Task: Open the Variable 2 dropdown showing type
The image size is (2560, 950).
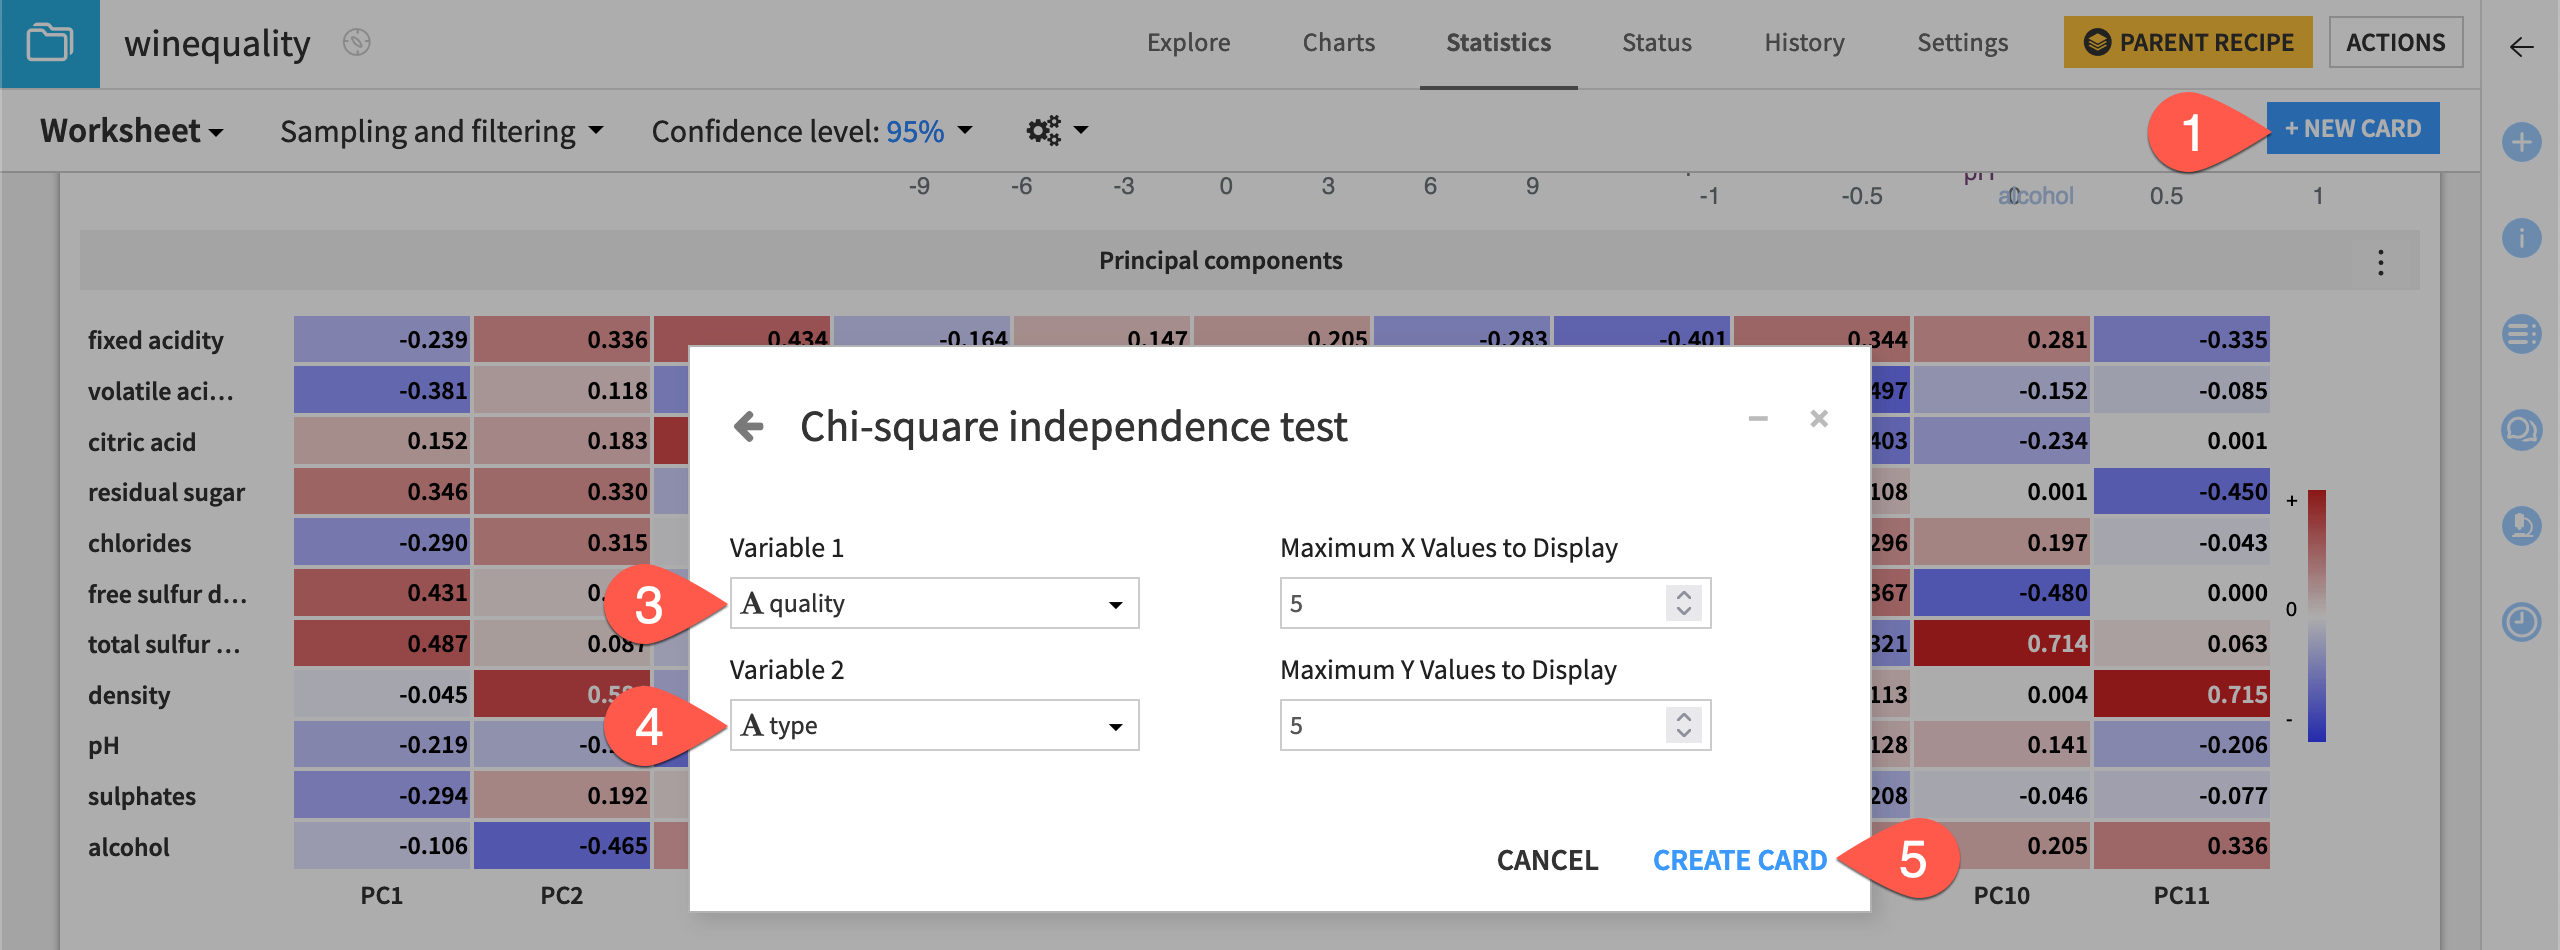Action: pos(933,724)
